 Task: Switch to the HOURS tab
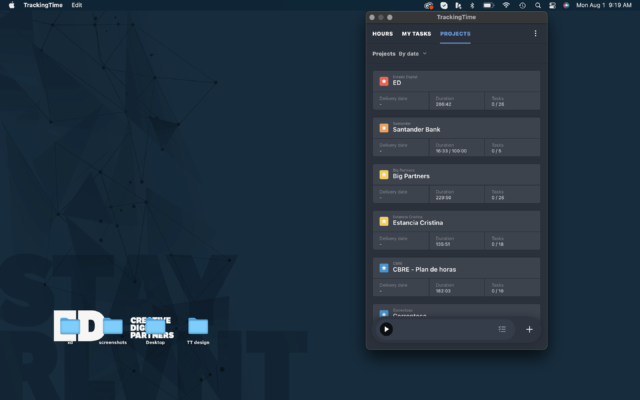tap(382, 34)
